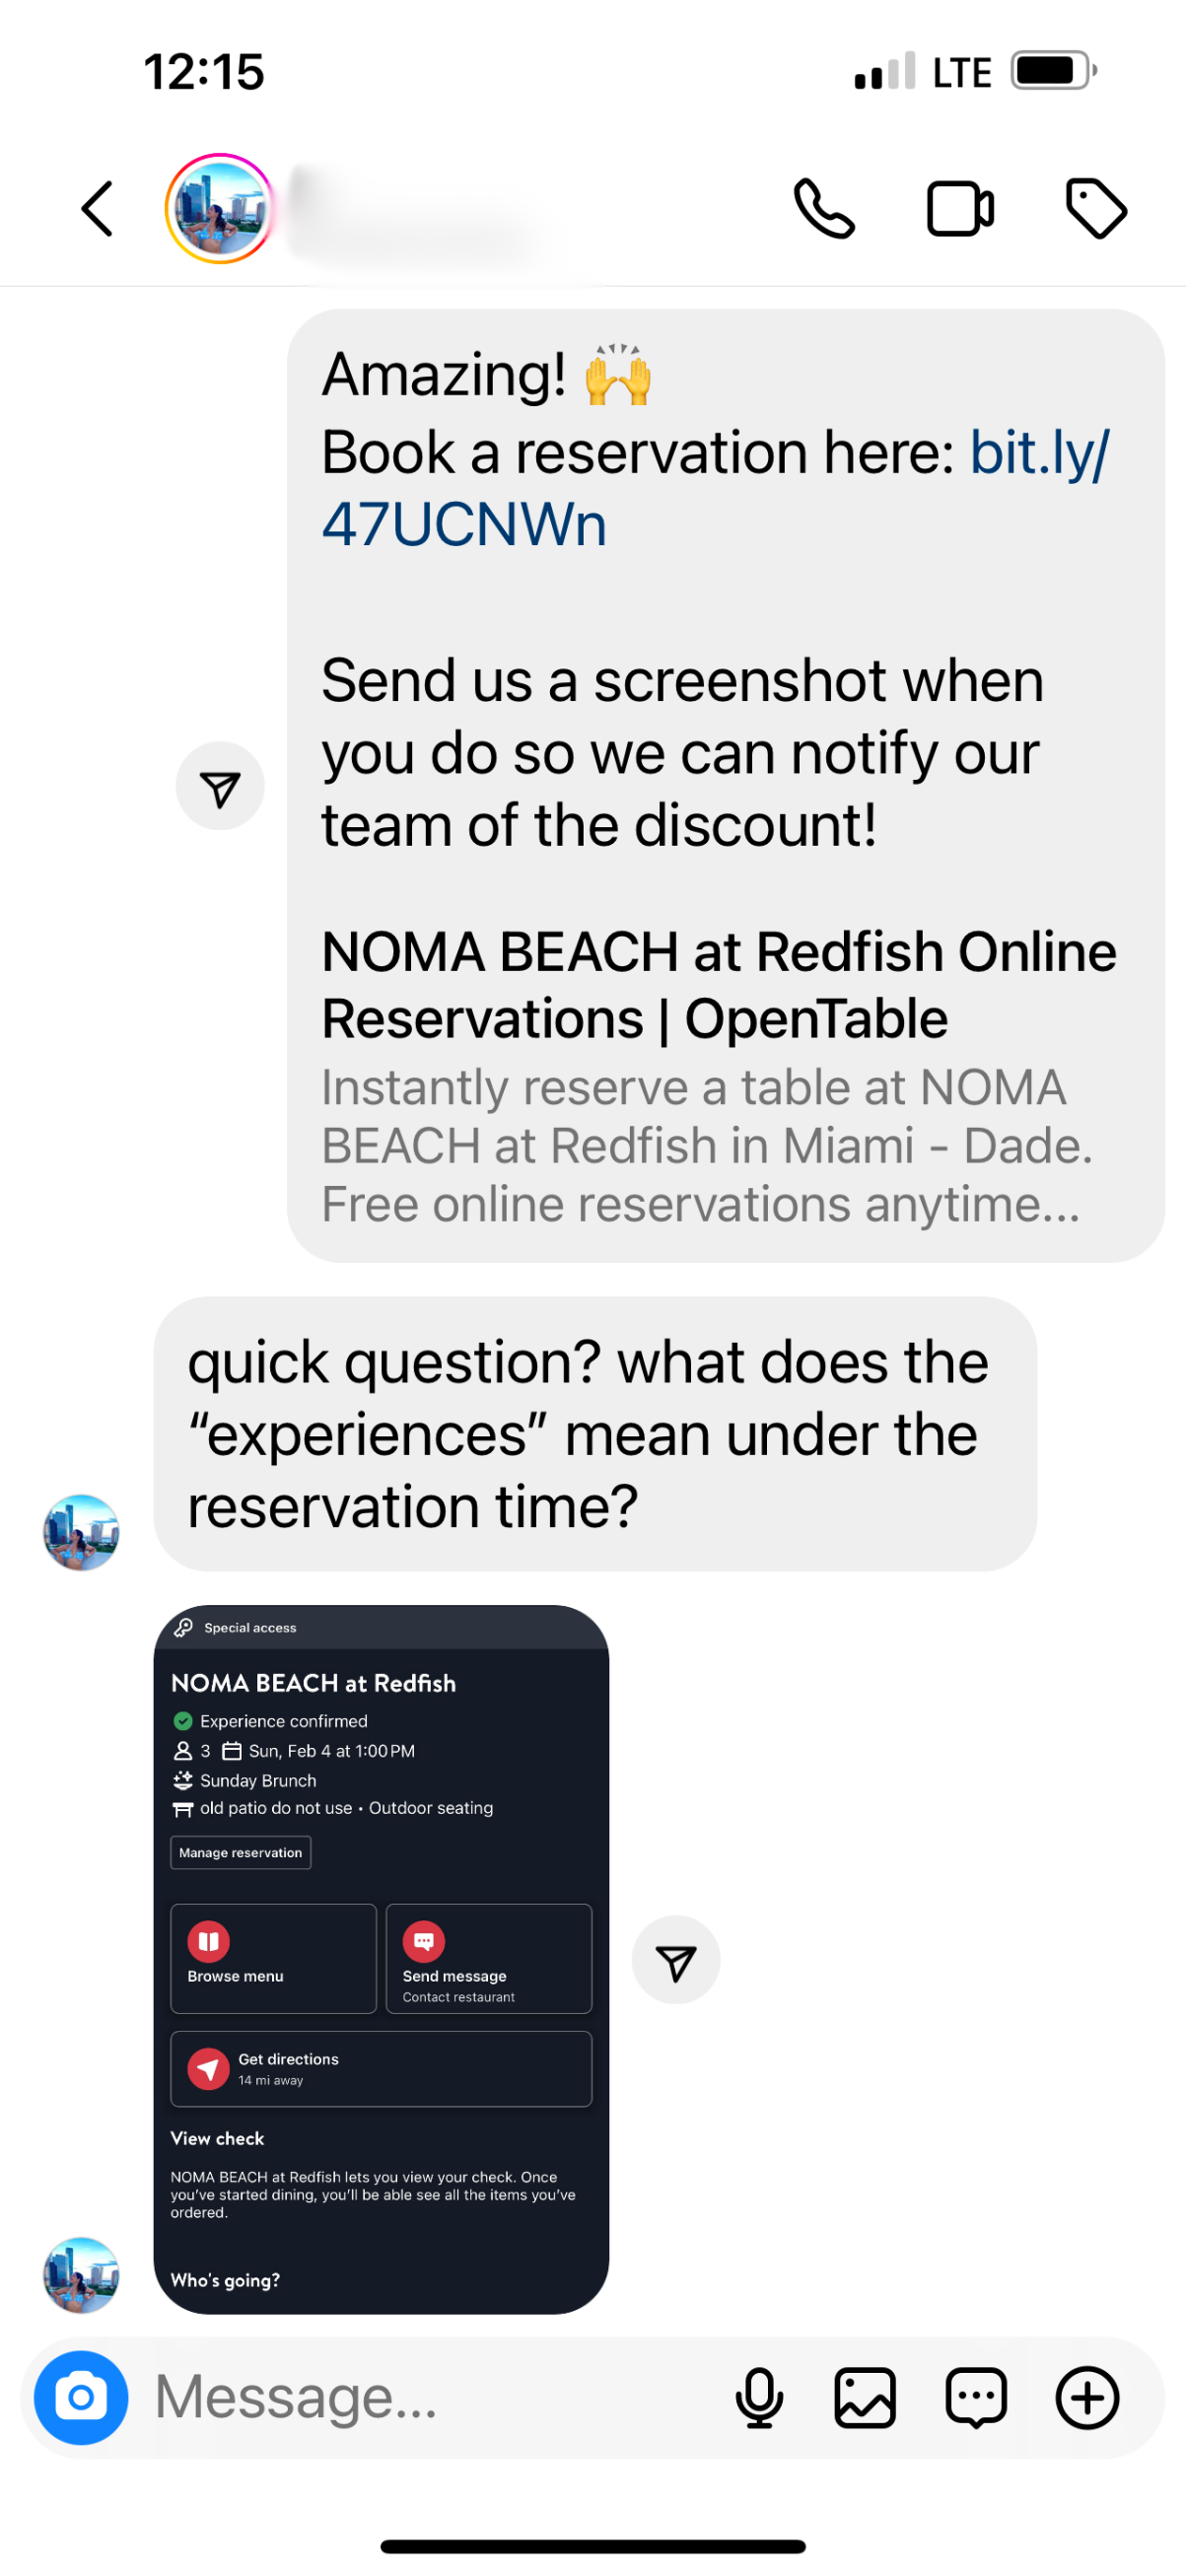
Task: Open the label tag icon in the header
Action: (x=1096, y=209)
